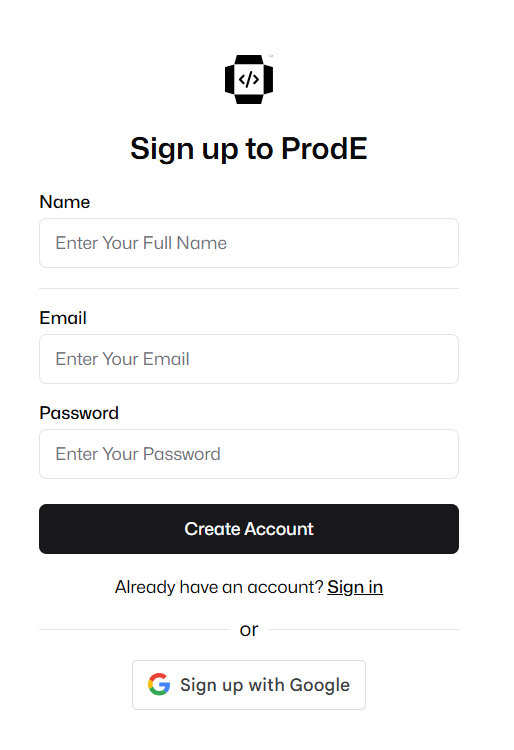Screen dimensions: 514x750
Task: Click the divider line right of "or"
Action: (x=364, y=629)
